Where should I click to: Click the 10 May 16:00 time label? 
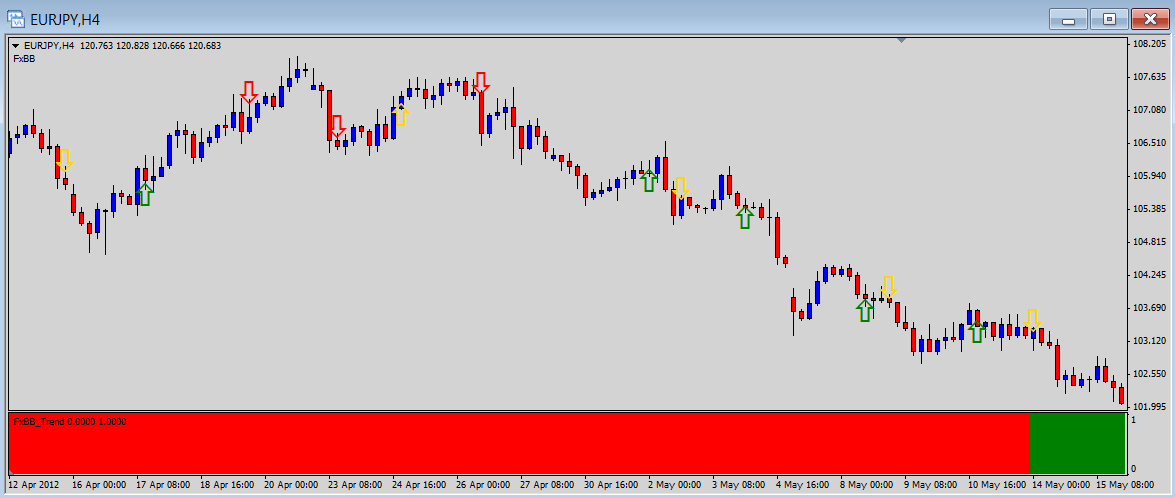997,484
